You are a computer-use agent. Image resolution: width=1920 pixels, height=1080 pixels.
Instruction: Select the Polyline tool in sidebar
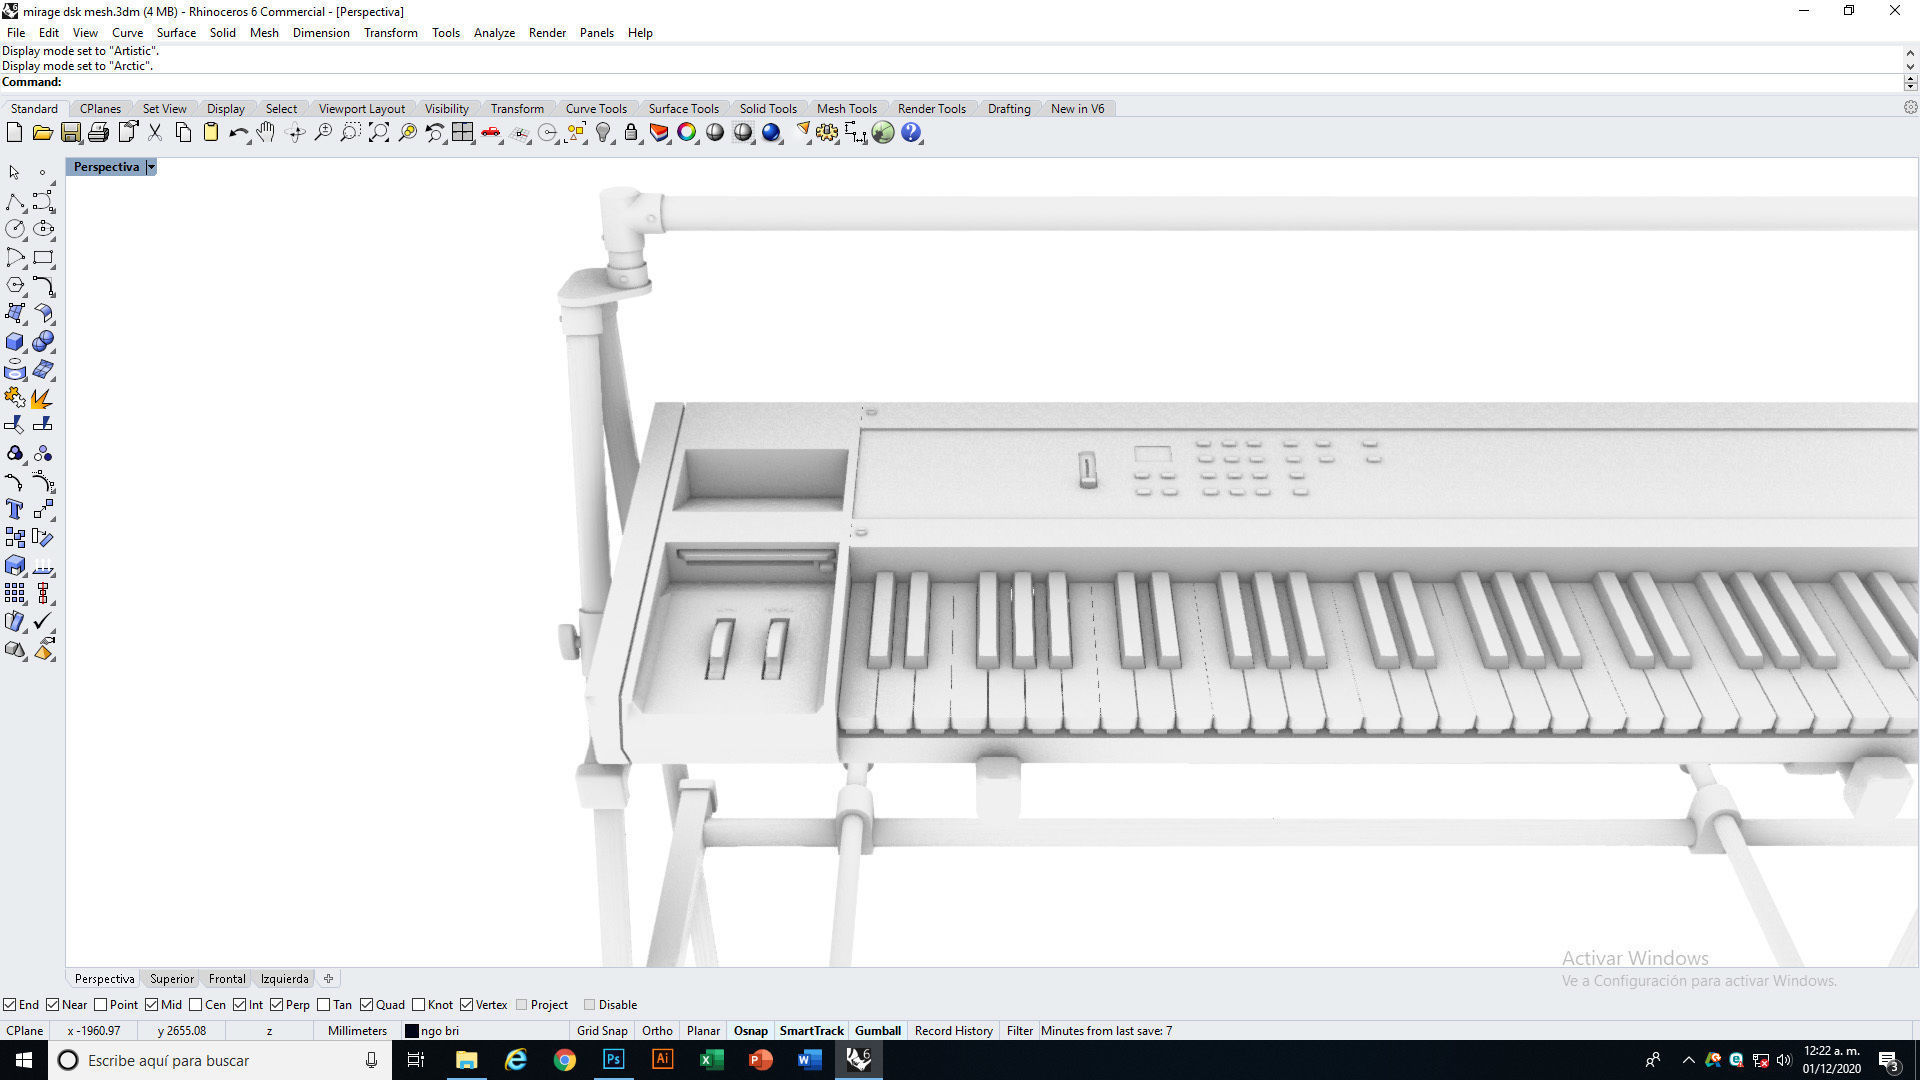coord(15,202)
